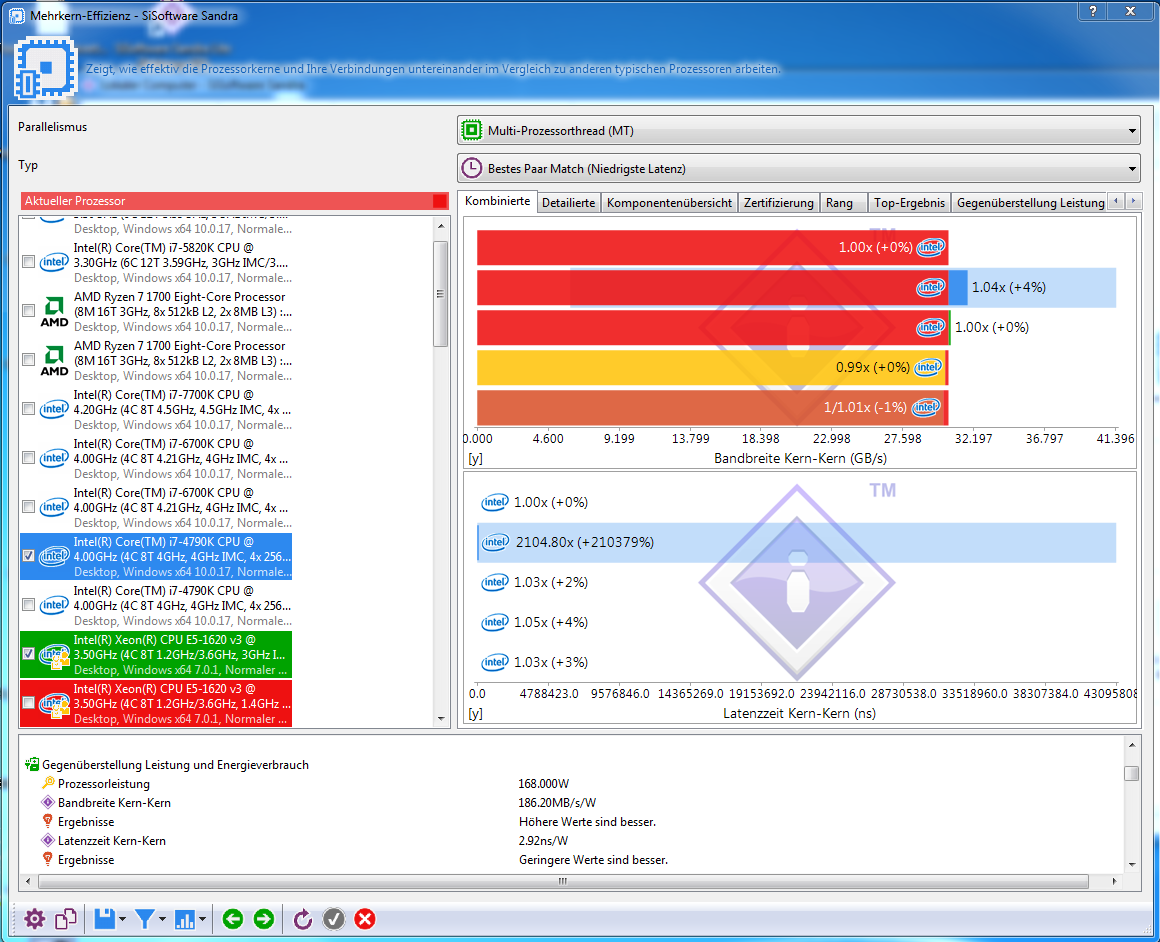This screenshot has height=942, width=1160.
Task: Go forward with the green right arrow
Action: (263, 919)
